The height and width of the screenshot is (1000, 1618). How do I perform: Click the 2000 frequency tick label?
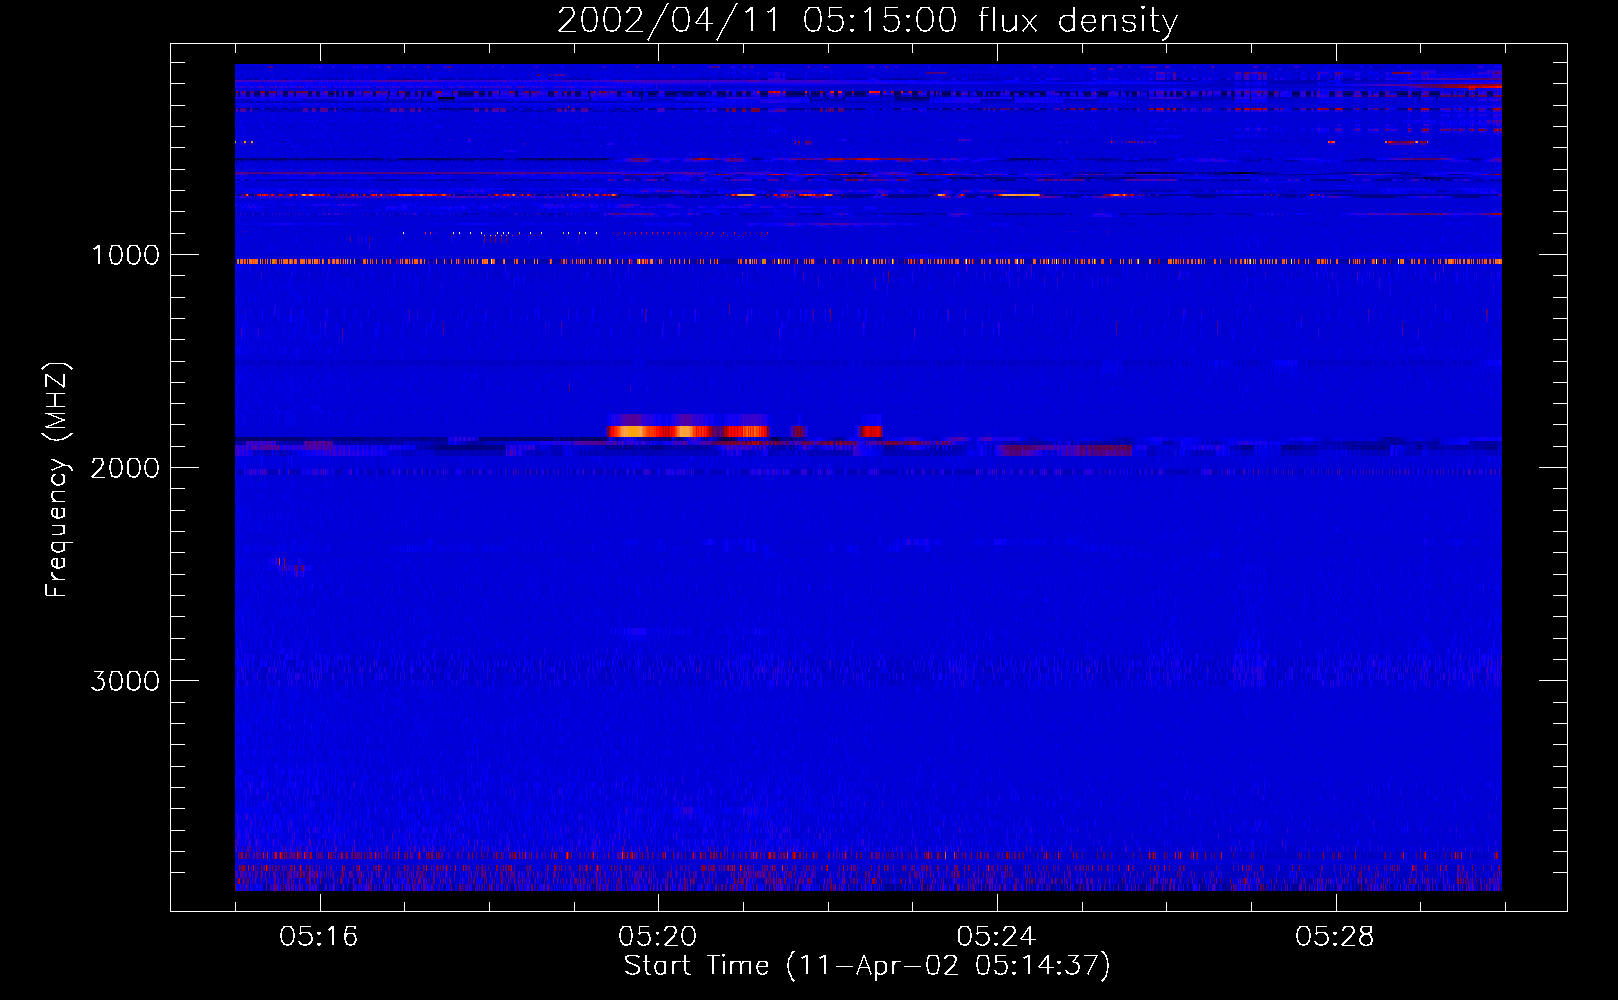pyautogui.click(x=125, y=468)
